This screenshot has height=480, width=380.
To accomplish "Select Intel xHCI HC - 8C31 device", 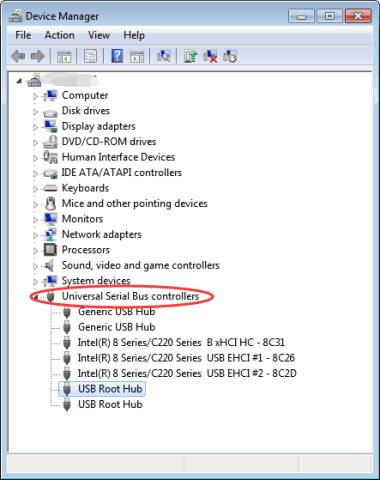I will [x=181, y=342].
